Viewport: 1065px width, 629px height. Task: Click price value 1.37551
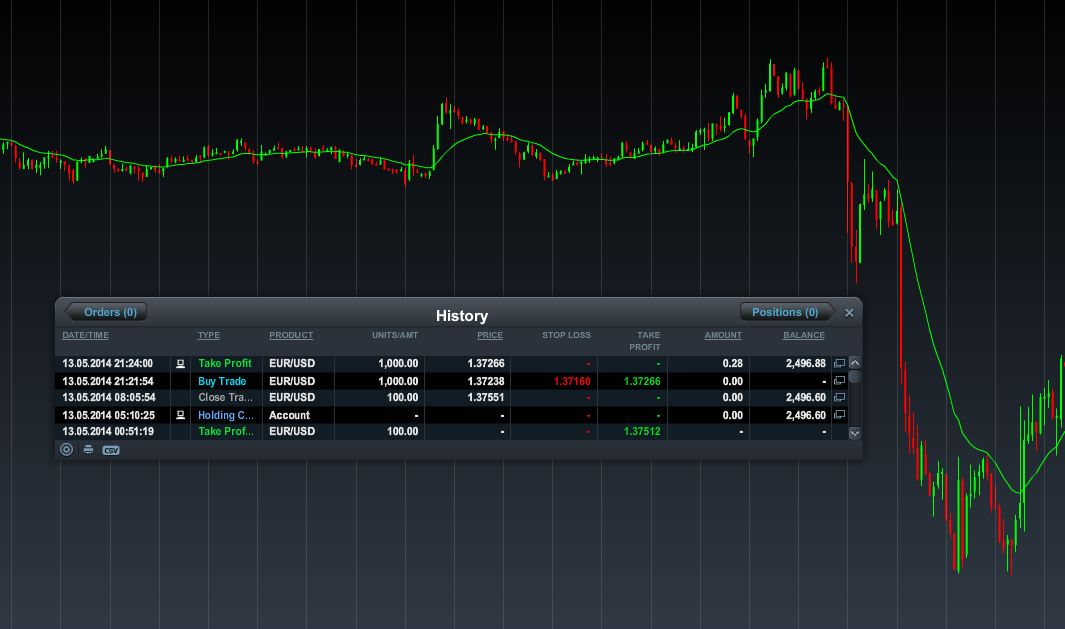pyautogui.click(x=486, y=397)
